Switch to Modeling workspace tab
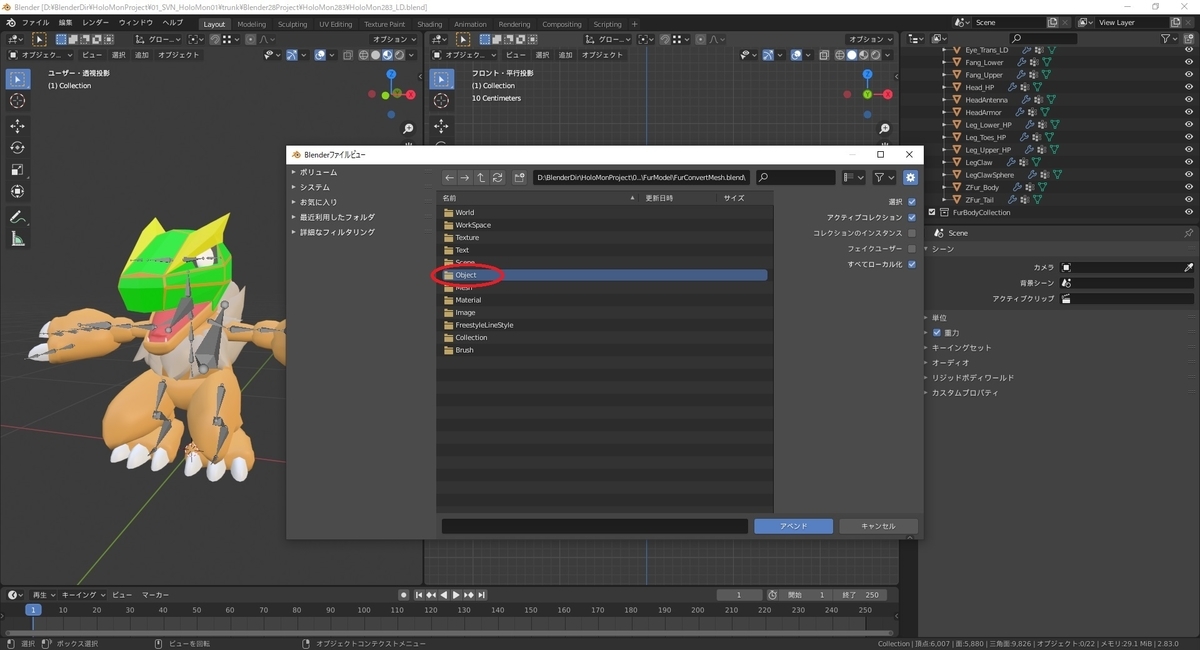Image resolution: width=1200 pixels, height=650 pixels. coord(252,24)
